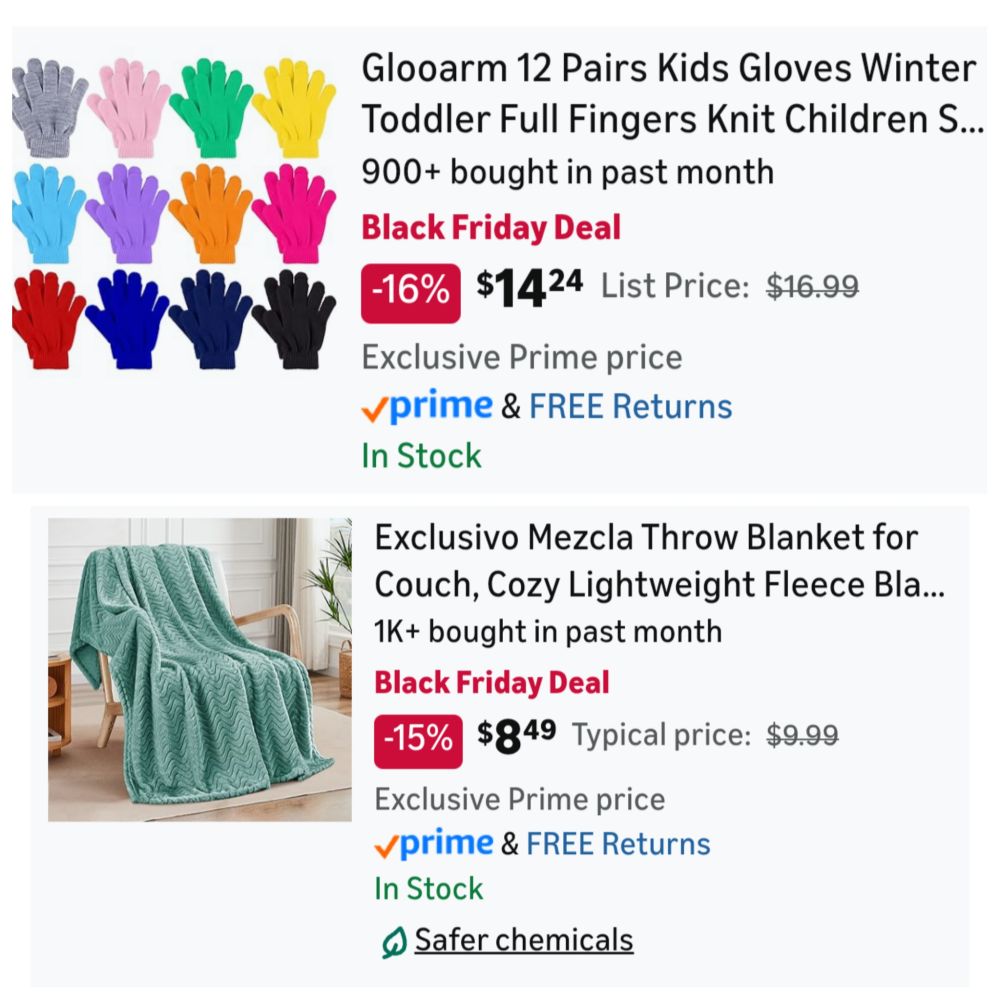Screen dimensions: 1000x1000
Task: Click the -15% discount badge
Action: (x=418, y=741)
